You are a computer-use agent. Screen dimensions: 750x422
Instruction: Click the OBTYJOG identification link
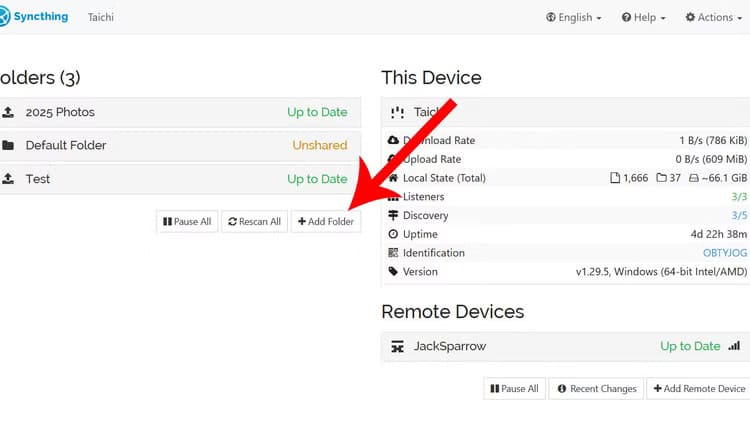tap(725, 253)
